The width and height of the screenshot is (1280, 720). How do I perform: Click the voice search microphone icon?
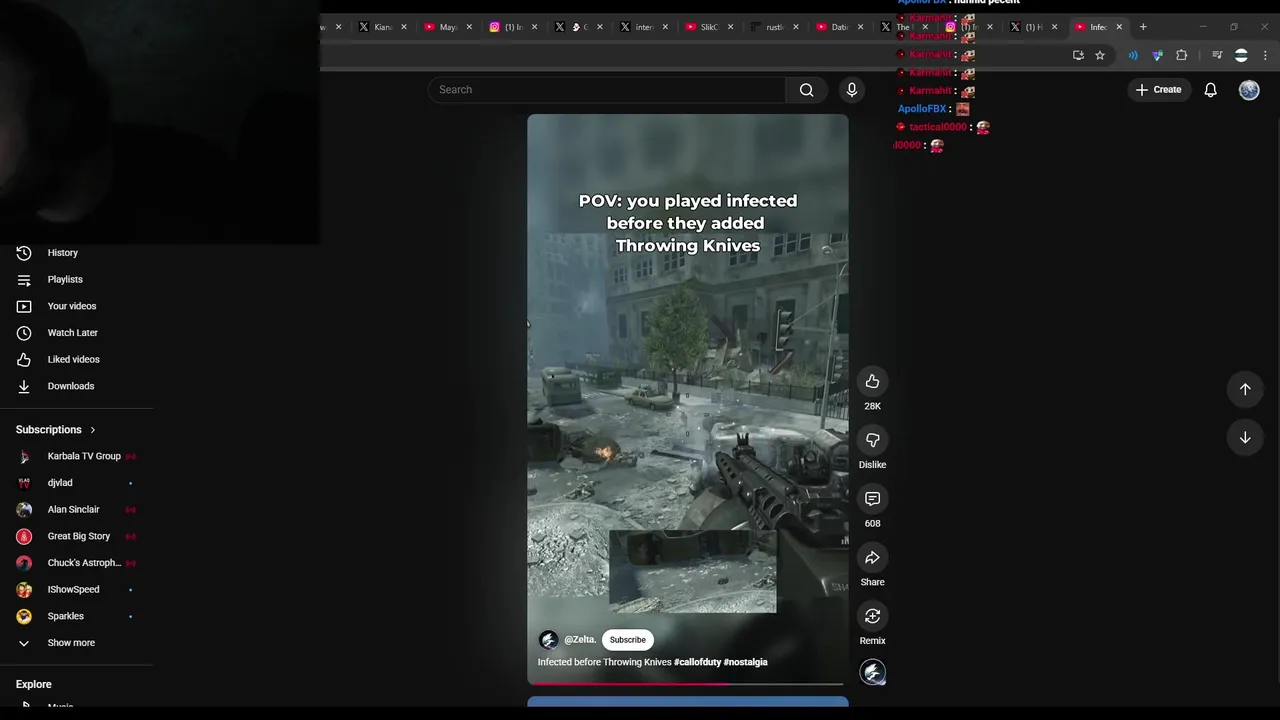[852, 90]
